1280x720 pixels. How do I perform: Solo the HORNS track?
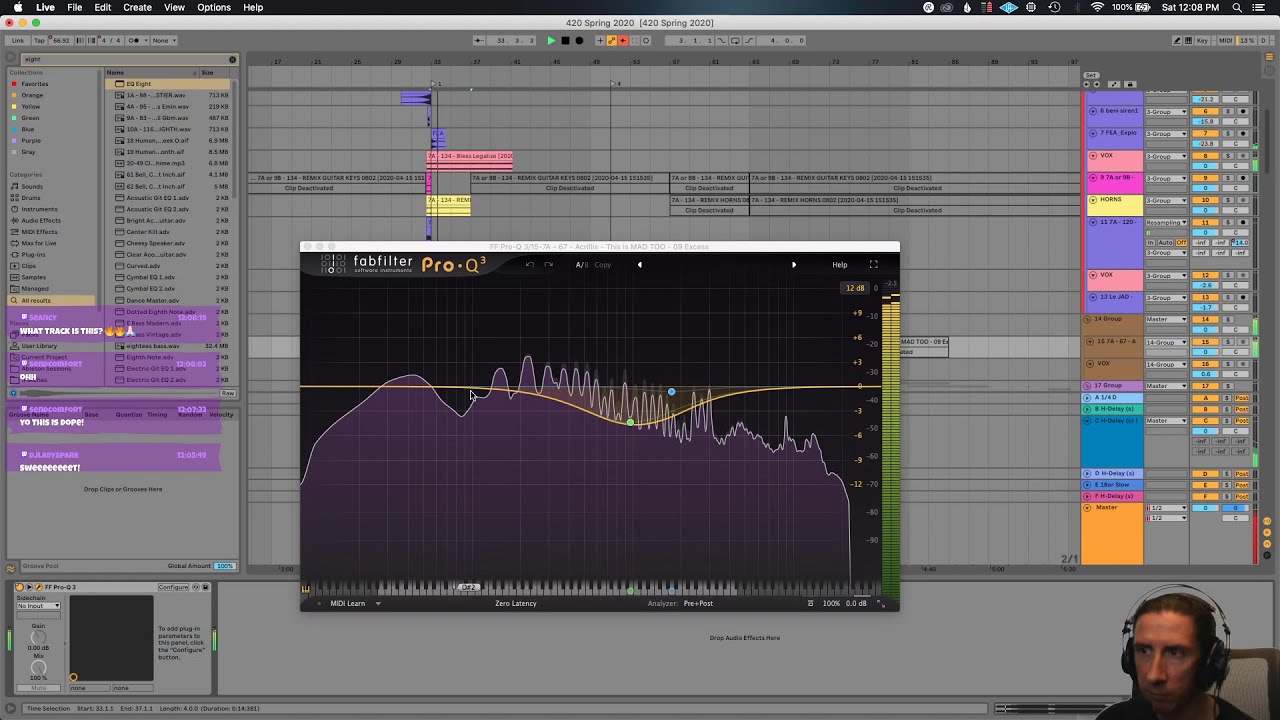[x=1228, y=200]
